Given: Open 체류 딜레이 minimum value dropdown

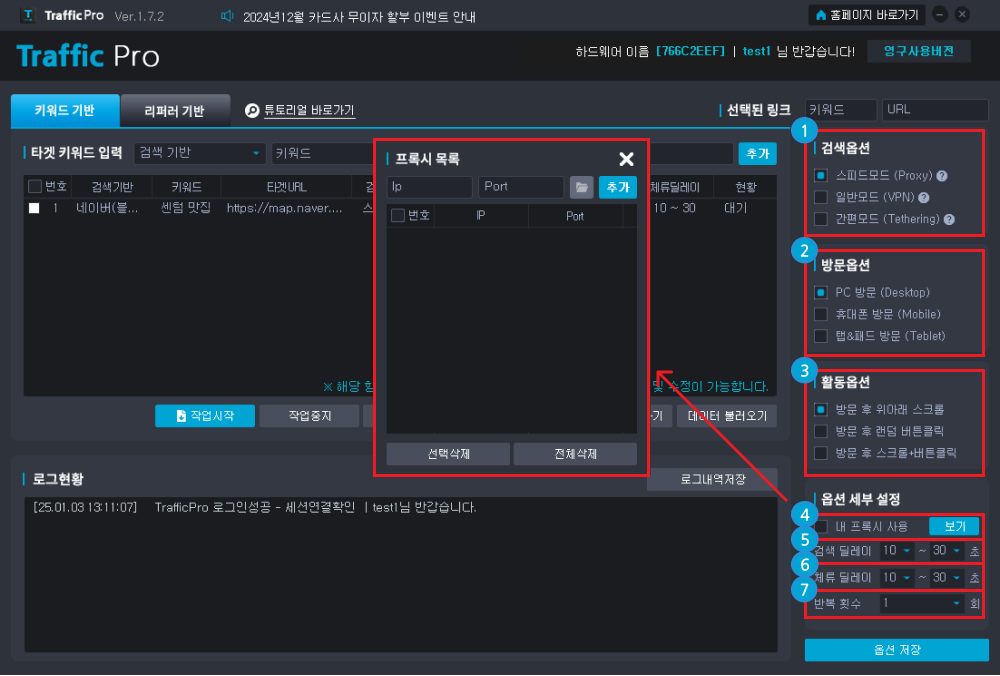Looking at the screenshot, I should 897,578.
